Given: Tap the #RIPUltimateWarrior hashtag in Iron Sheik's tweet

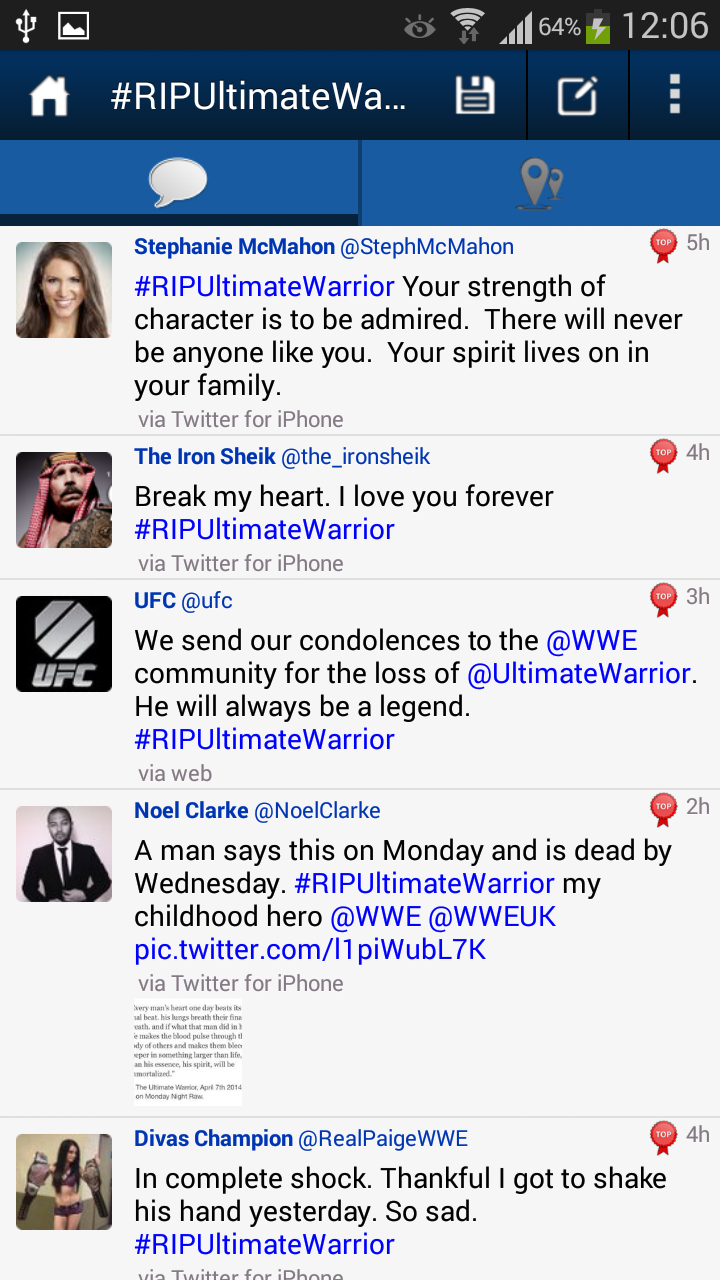Looking at the screenshot, I should click(x=265, y=529).
